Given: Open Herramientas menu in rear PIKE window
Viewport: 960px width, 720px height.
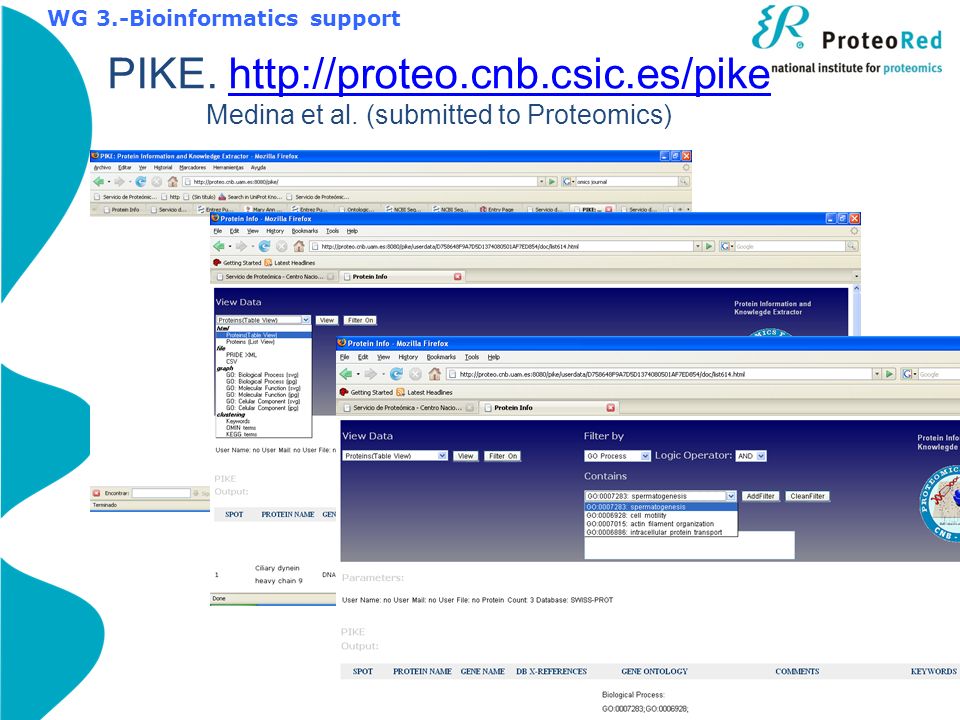Looking at the screenshot, I should pyautogui.click(x=228, y=167).
